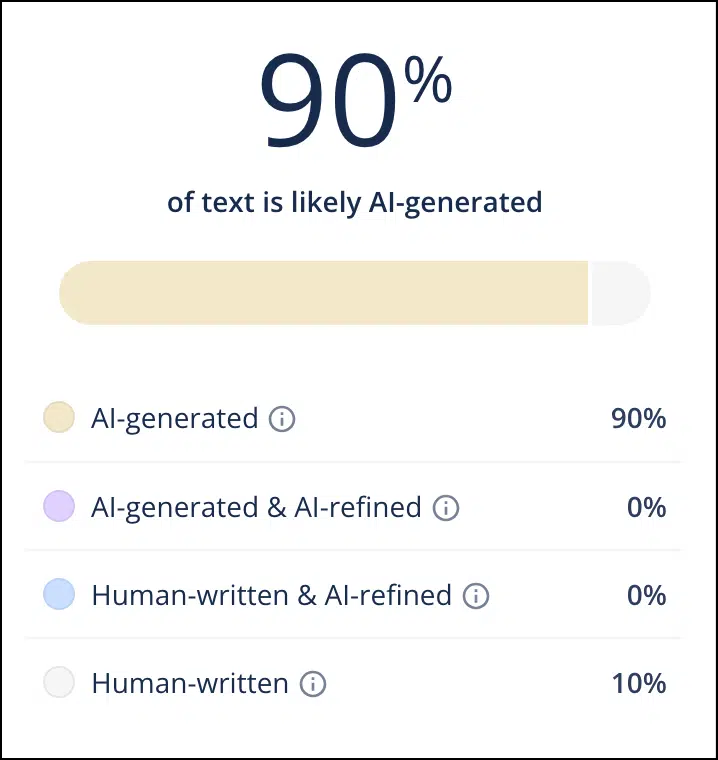Open info icon for Human-written & AI-refined
This screenshot has width=718, height=760.
tap(476, 596)
